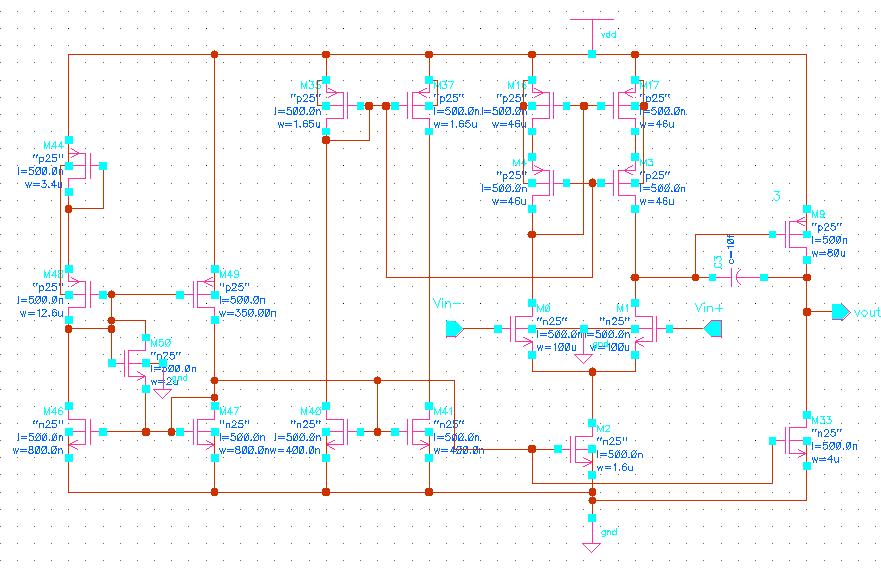Click the "w=1.65u" label under M35

tap(299, 124)
